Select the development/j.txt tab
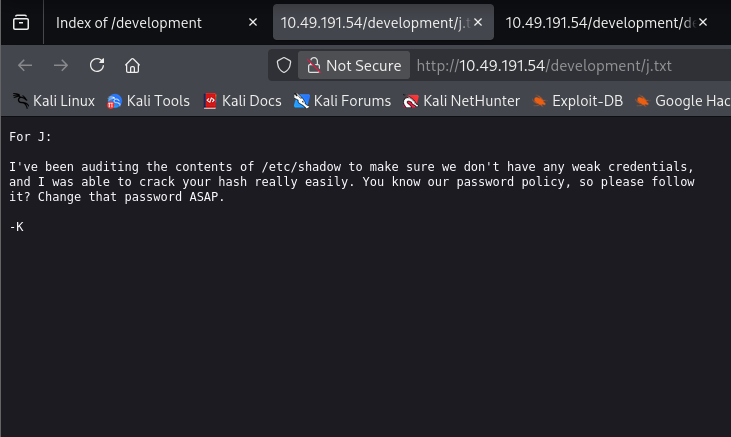Viewport: 731px width, 437px height. [x=383, y=22]
